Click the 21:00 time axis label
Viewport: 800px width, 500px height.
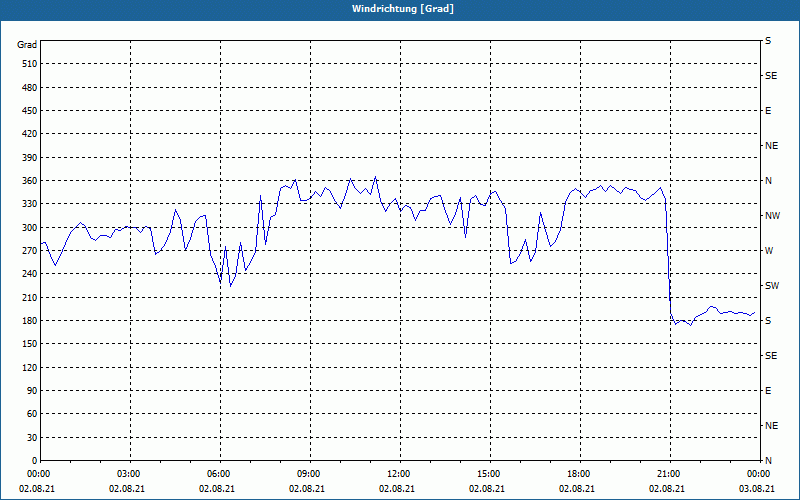click(x=667, y=474)
